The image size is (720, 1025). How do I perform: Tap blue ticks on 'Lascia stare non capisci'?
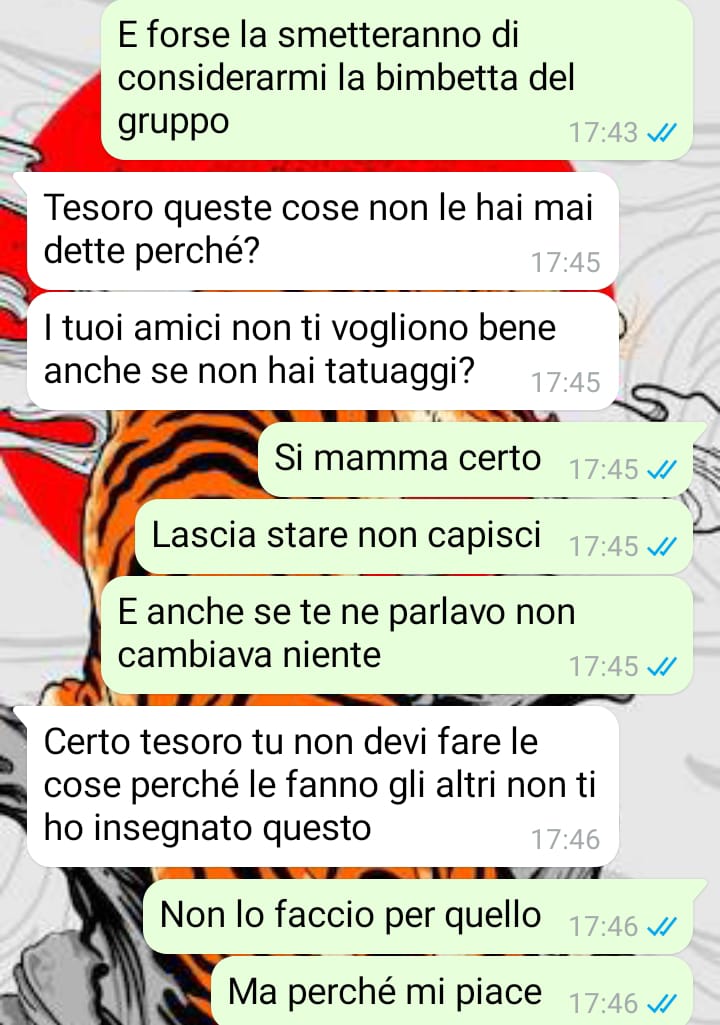661,546
